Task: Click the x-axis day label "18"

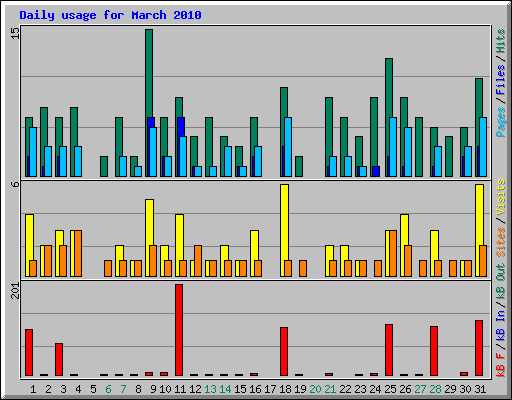Action: click(x=285, y=389)
